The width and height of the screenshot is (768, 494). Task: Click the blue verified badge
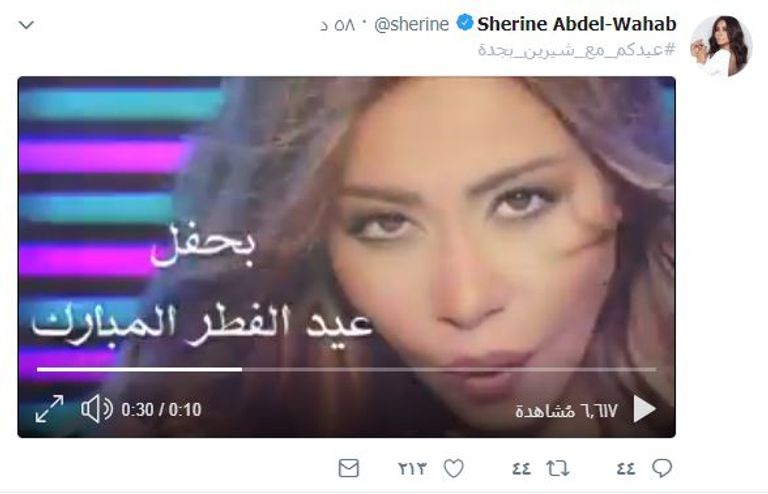464,23
